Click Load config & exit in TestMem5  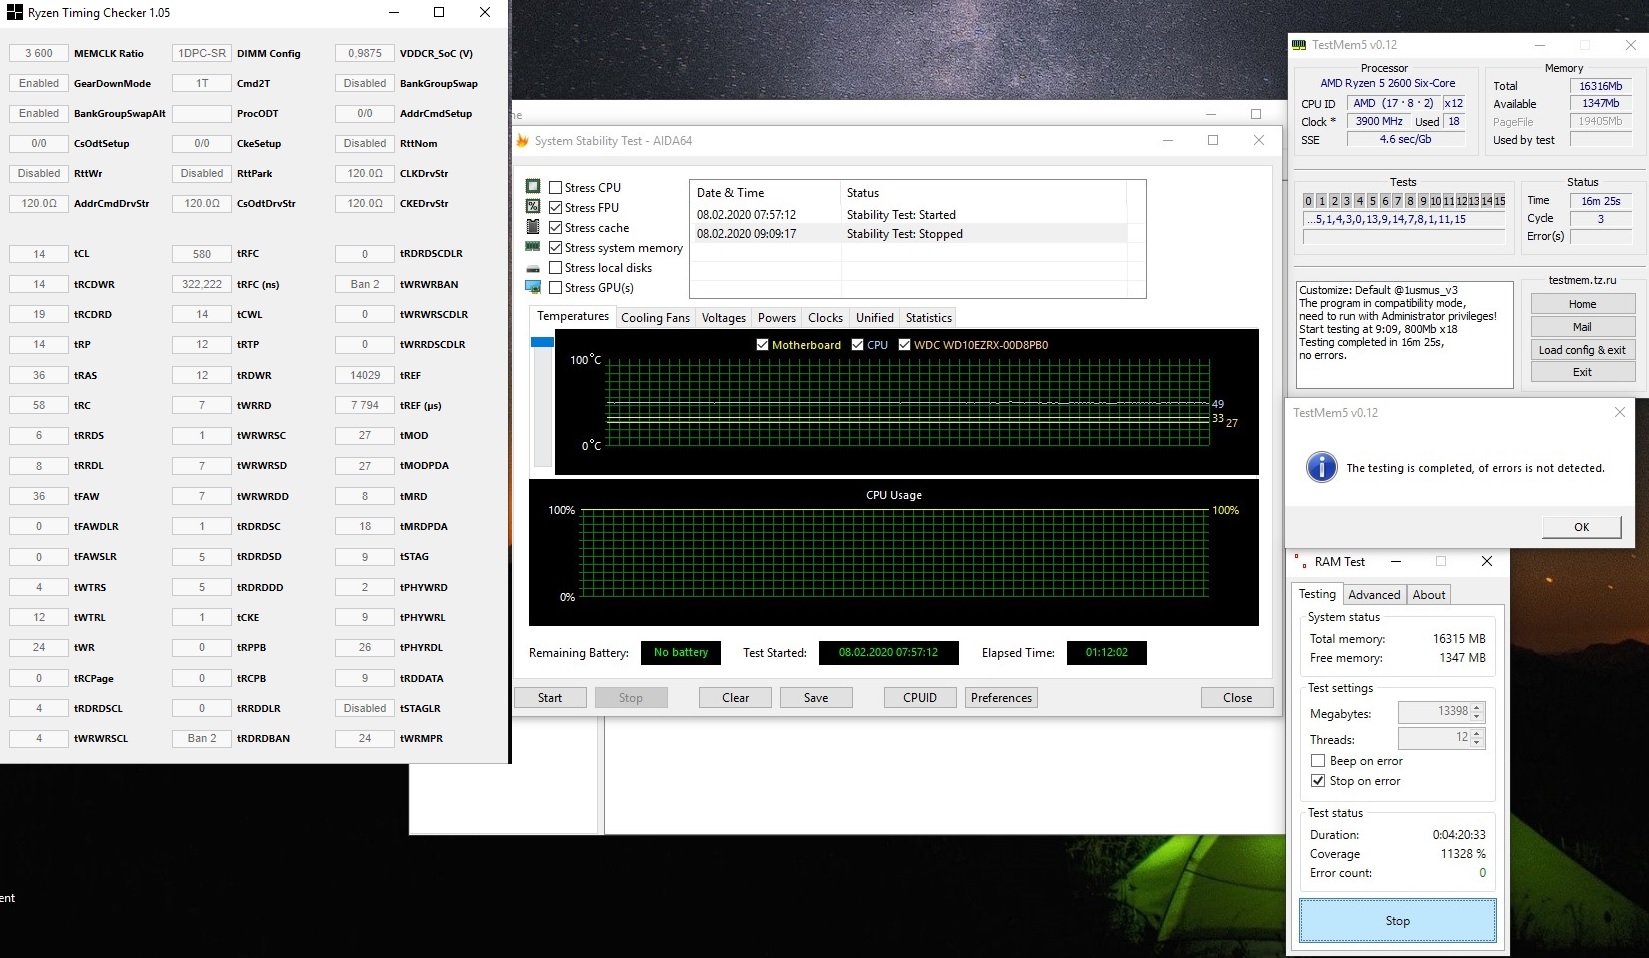click(1583, 350)
